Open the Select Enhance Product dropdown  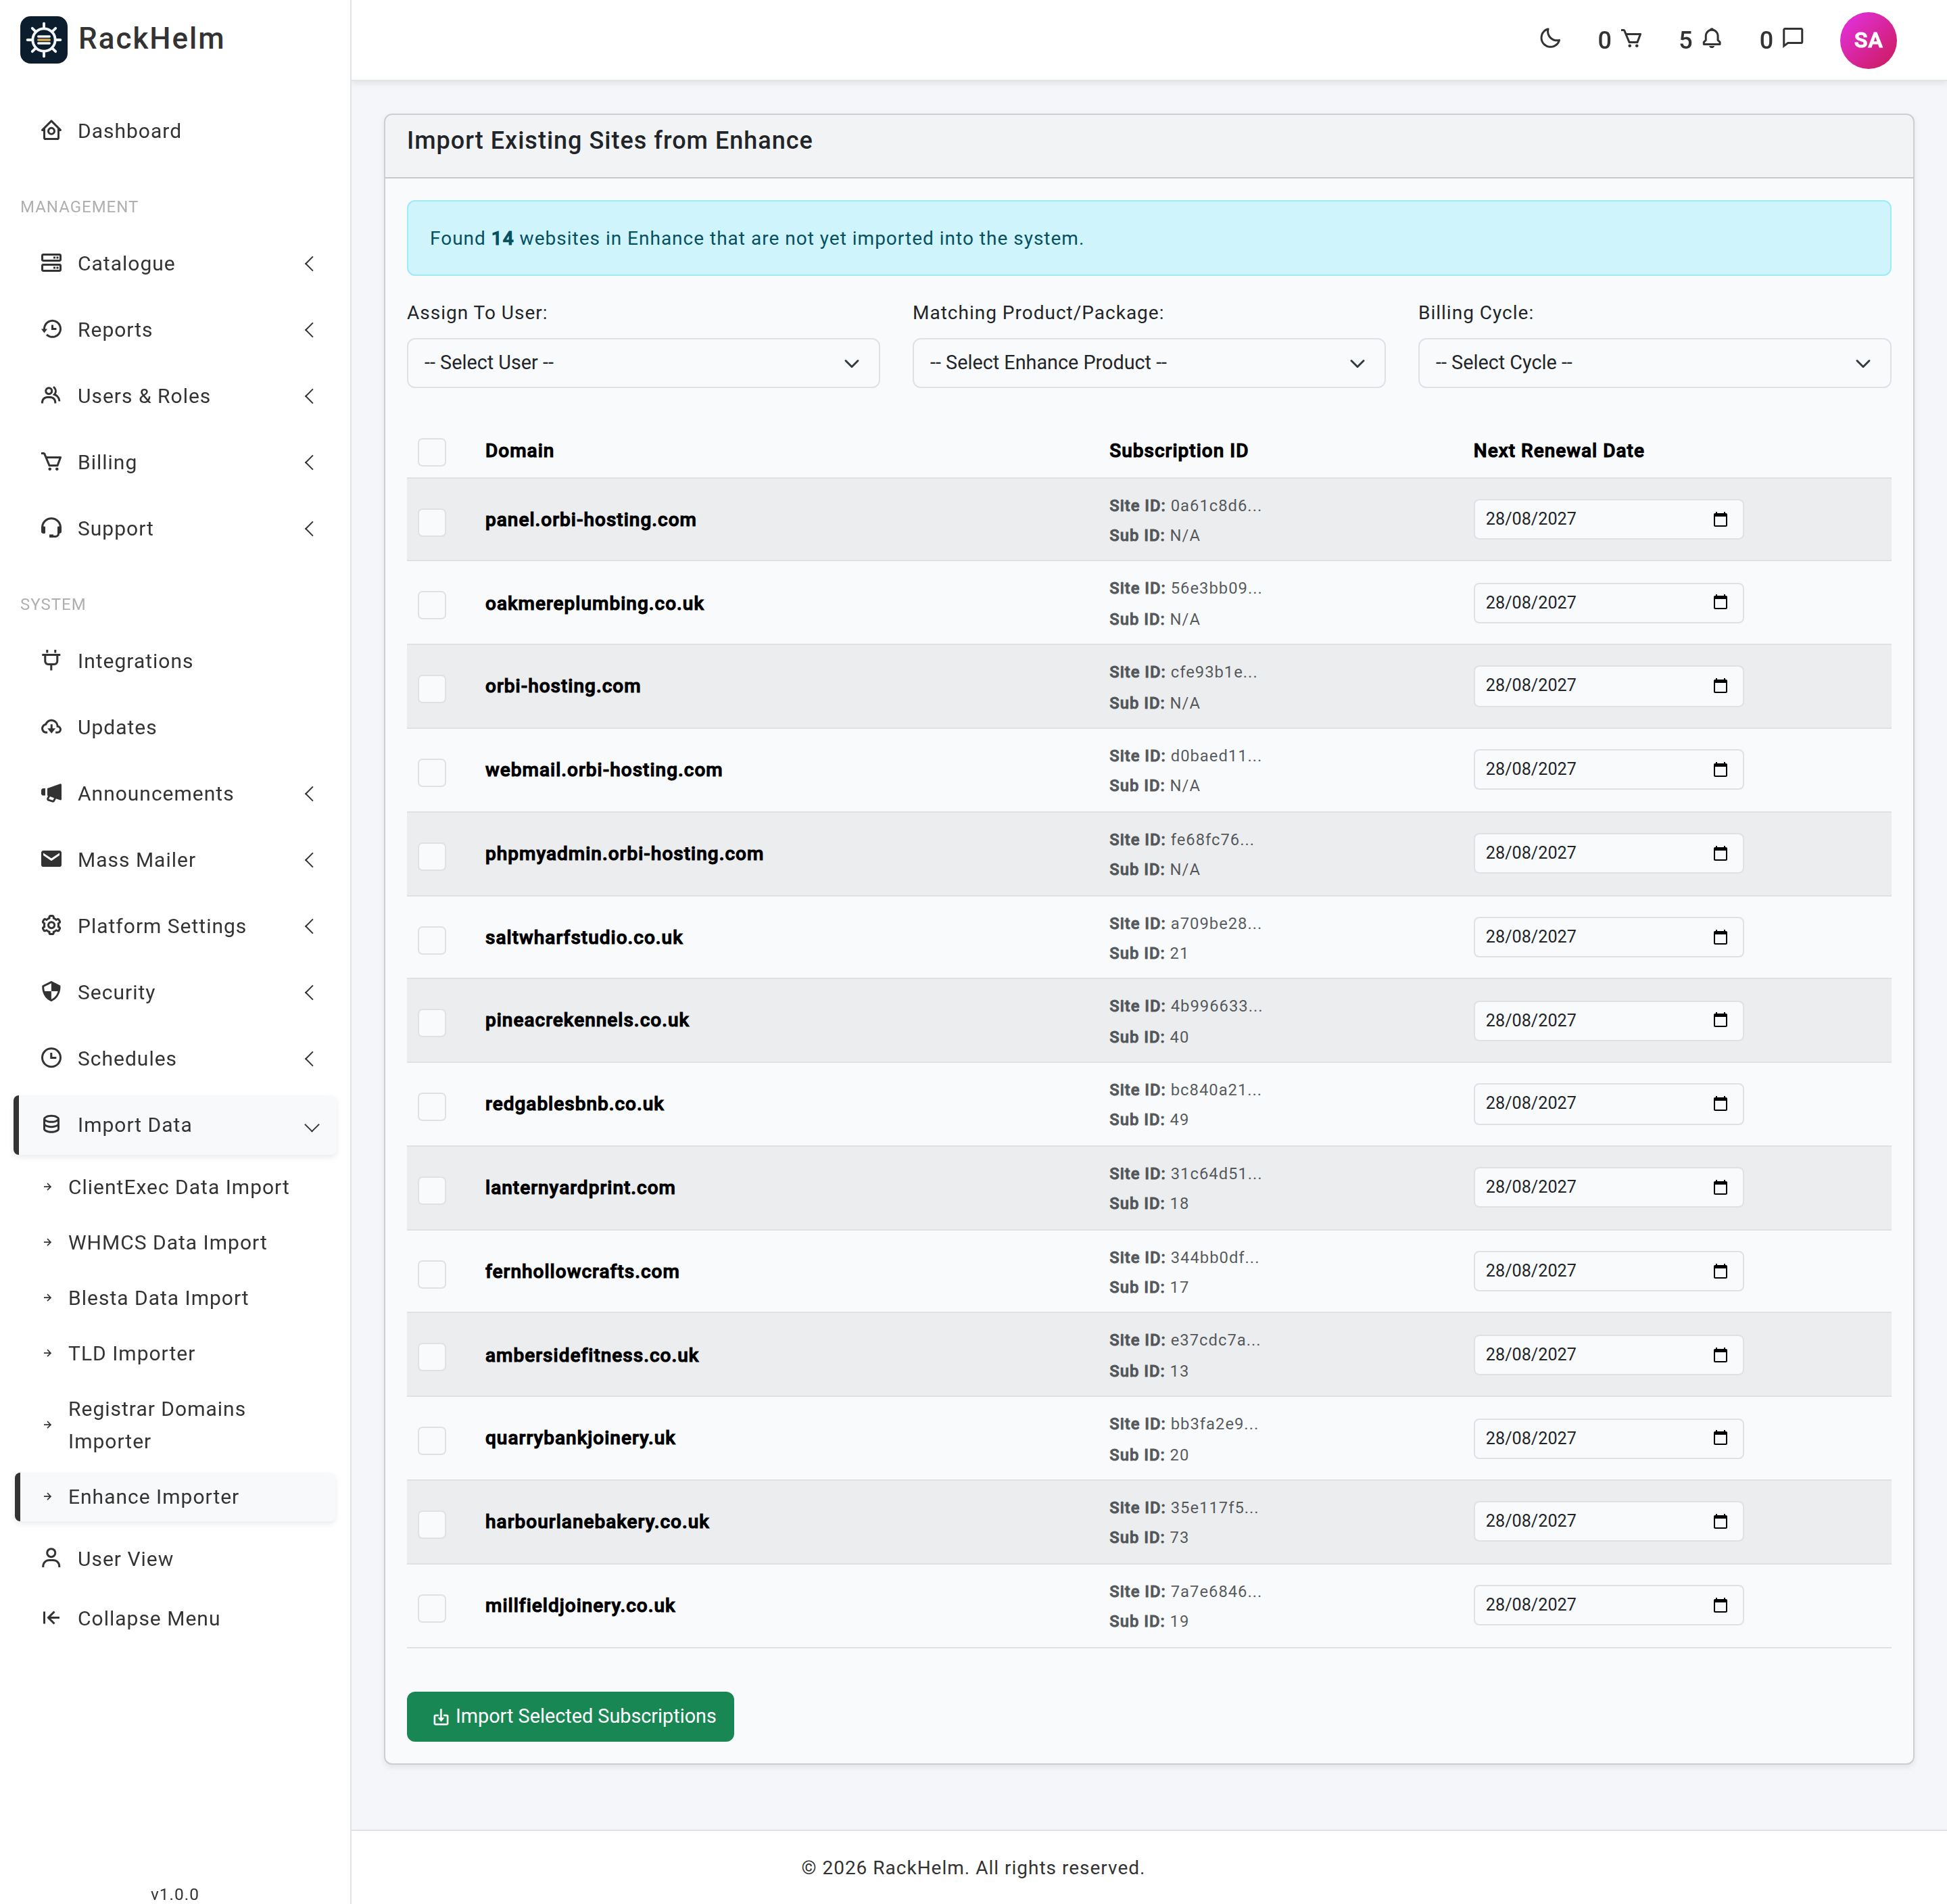coord(1148,363)
